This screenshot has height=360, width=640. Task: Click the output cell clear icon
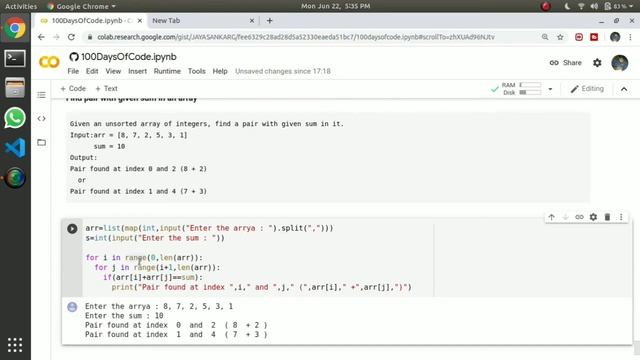tap(72, 307)
